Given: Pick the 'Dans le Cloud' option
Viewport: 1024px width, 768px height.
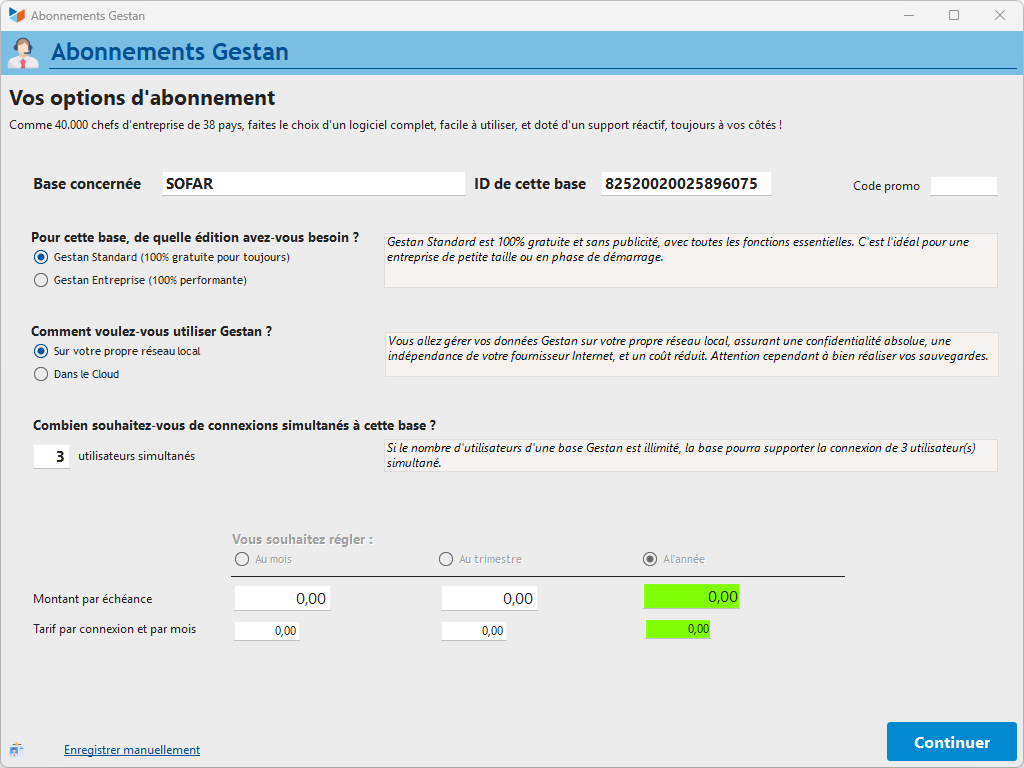Looking at the screenshot, I should (41, 374).
